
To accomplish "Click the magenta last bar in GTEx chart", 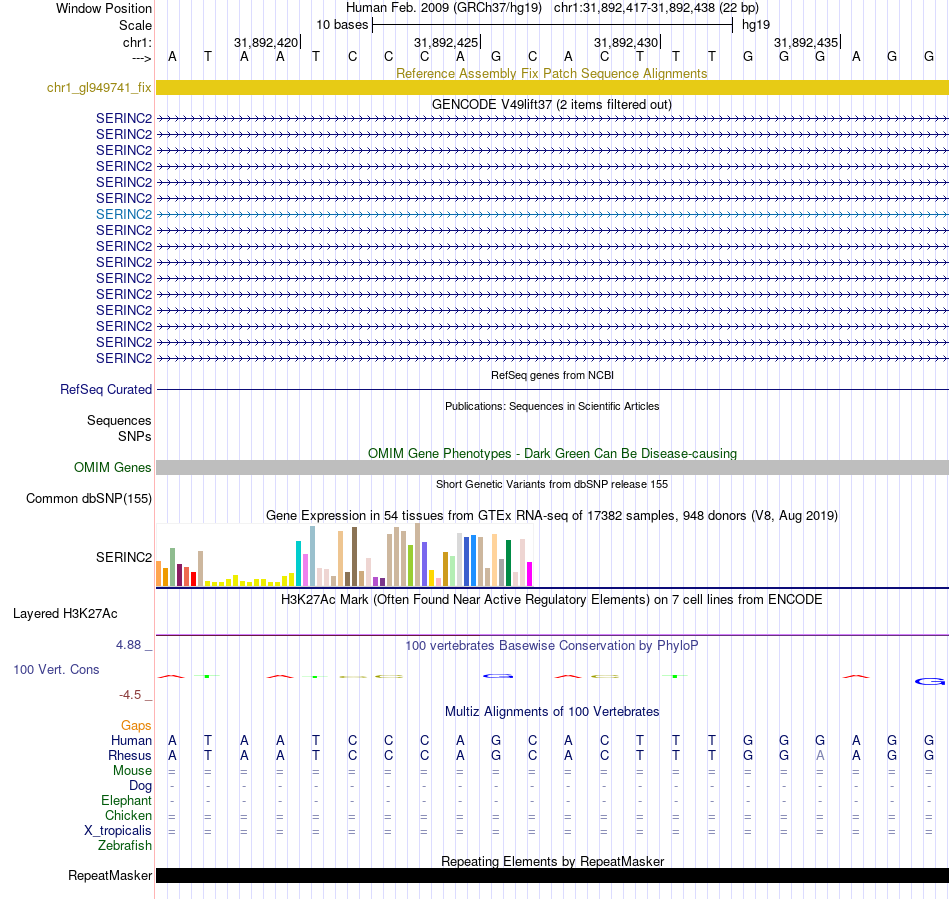I will [529, 574].
